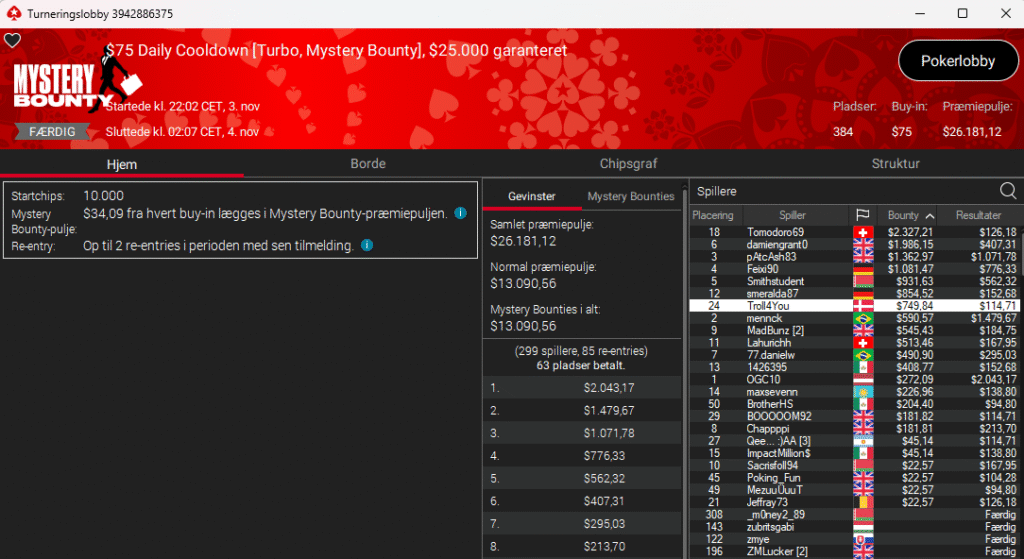Sort by the Spiller column header
The image size is (1024, 559).
(792, 215)
